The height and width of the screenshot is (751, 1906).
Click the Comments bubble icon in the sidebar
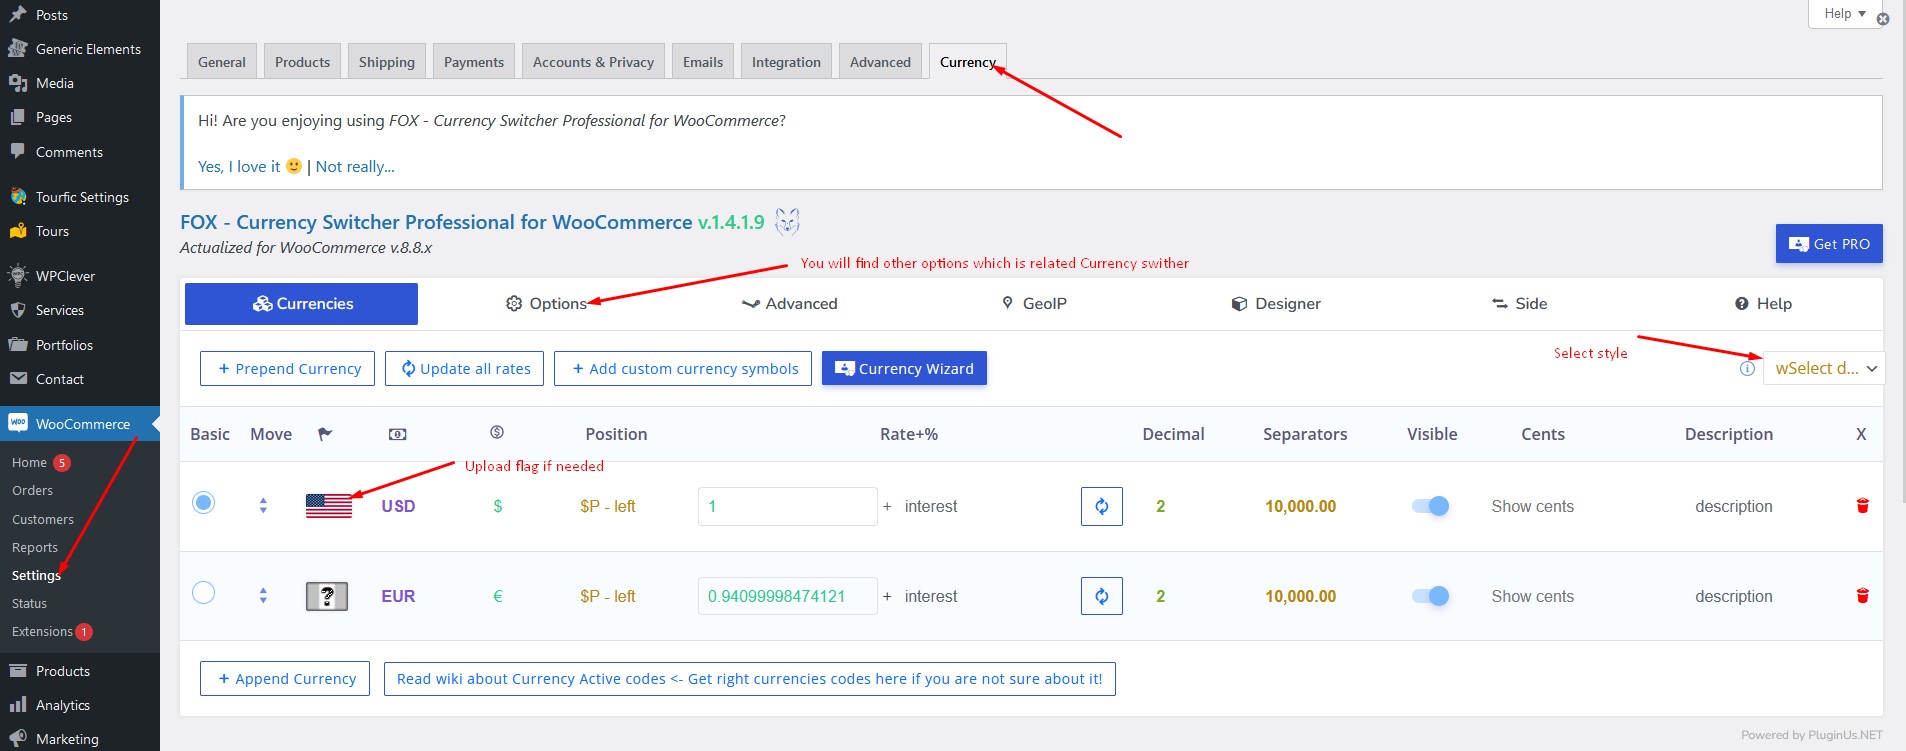18,151
